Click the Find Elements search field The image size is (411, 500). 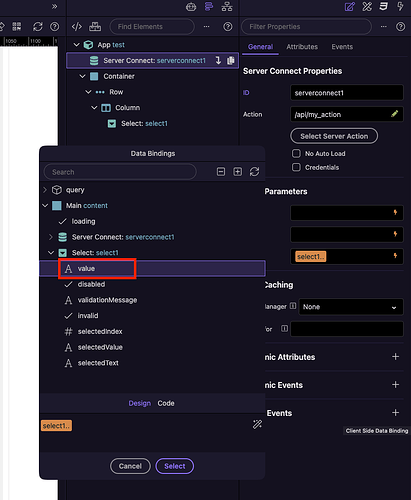tap(152, 27)
